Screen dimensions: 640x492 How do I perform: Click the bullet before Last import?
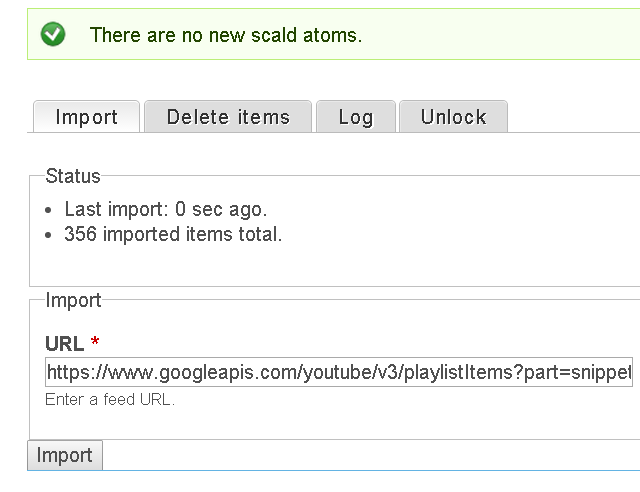(51, 211)
